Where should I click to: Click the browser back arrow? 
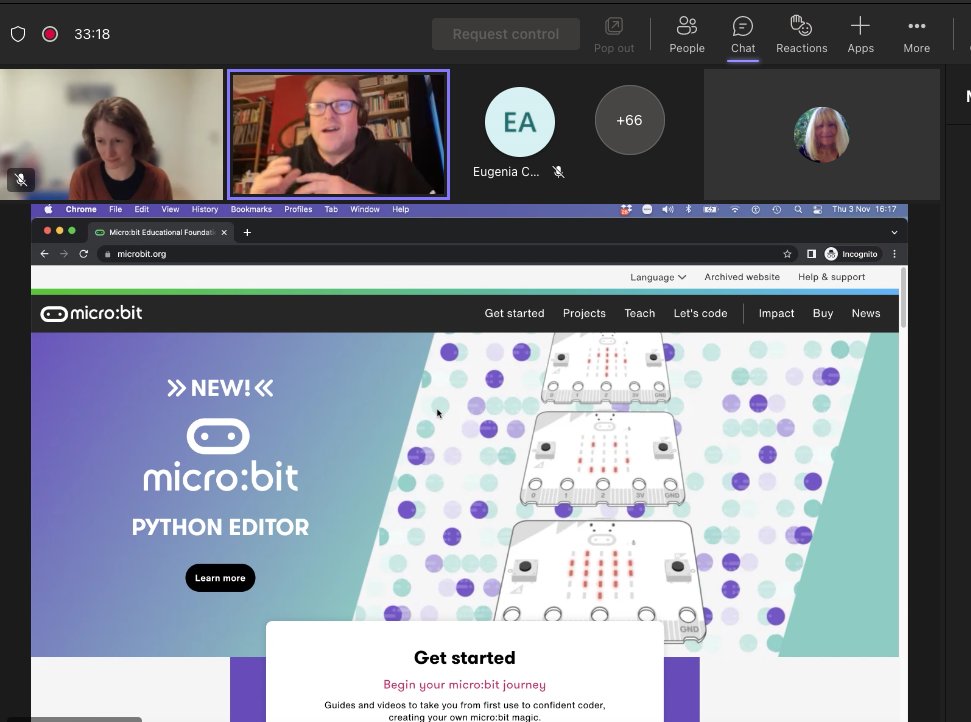pos(44,254)
